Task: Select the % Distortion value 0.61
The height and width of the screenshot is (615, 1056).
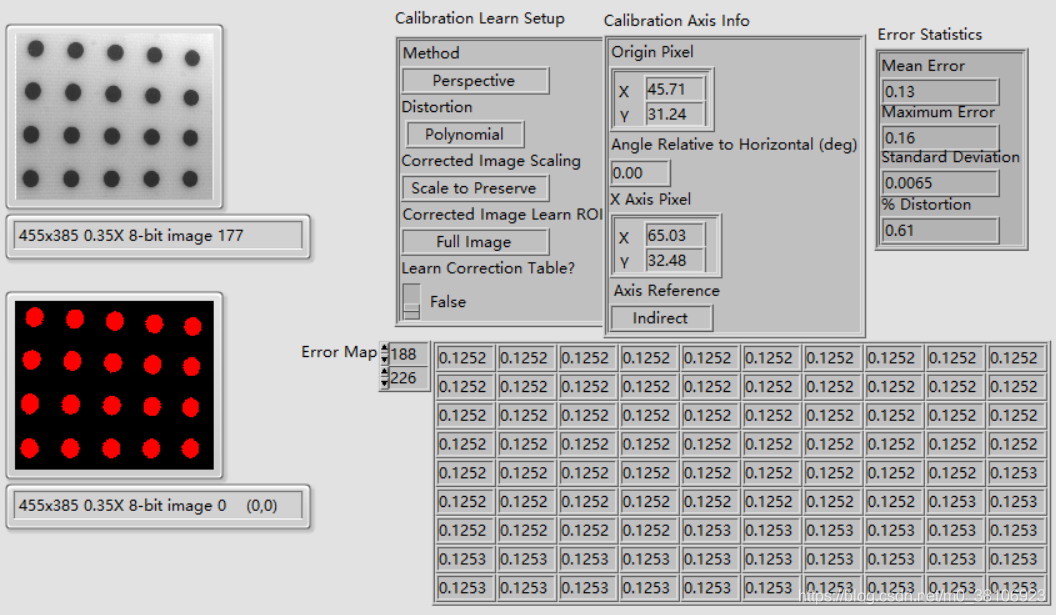Action: click(940, 231)
